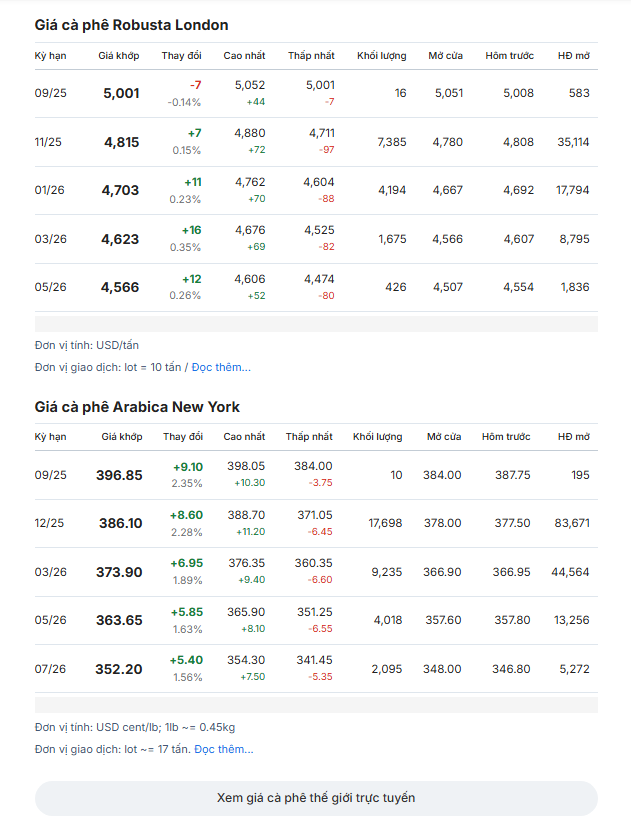Image resolution: width=631 pixels, height=828 pixels.
Task: Open 'Đọc thêm...' link under Robusta table
Action: pyautogui.click(x=221, y=367)
